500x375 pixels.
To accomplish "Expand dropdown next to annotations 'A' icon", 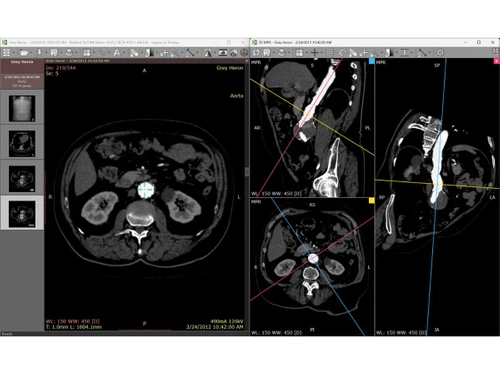I will (x=124, y=52).
